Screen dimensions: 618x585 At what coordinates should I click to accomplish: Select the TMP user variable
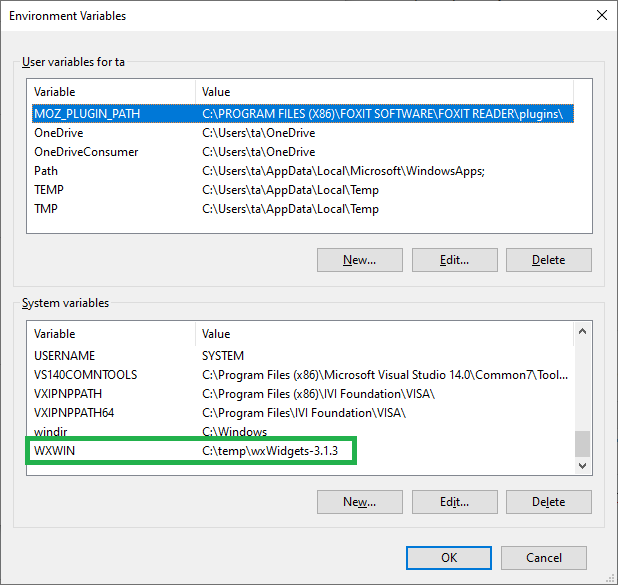pyautogui.click(x=47, y=209)
